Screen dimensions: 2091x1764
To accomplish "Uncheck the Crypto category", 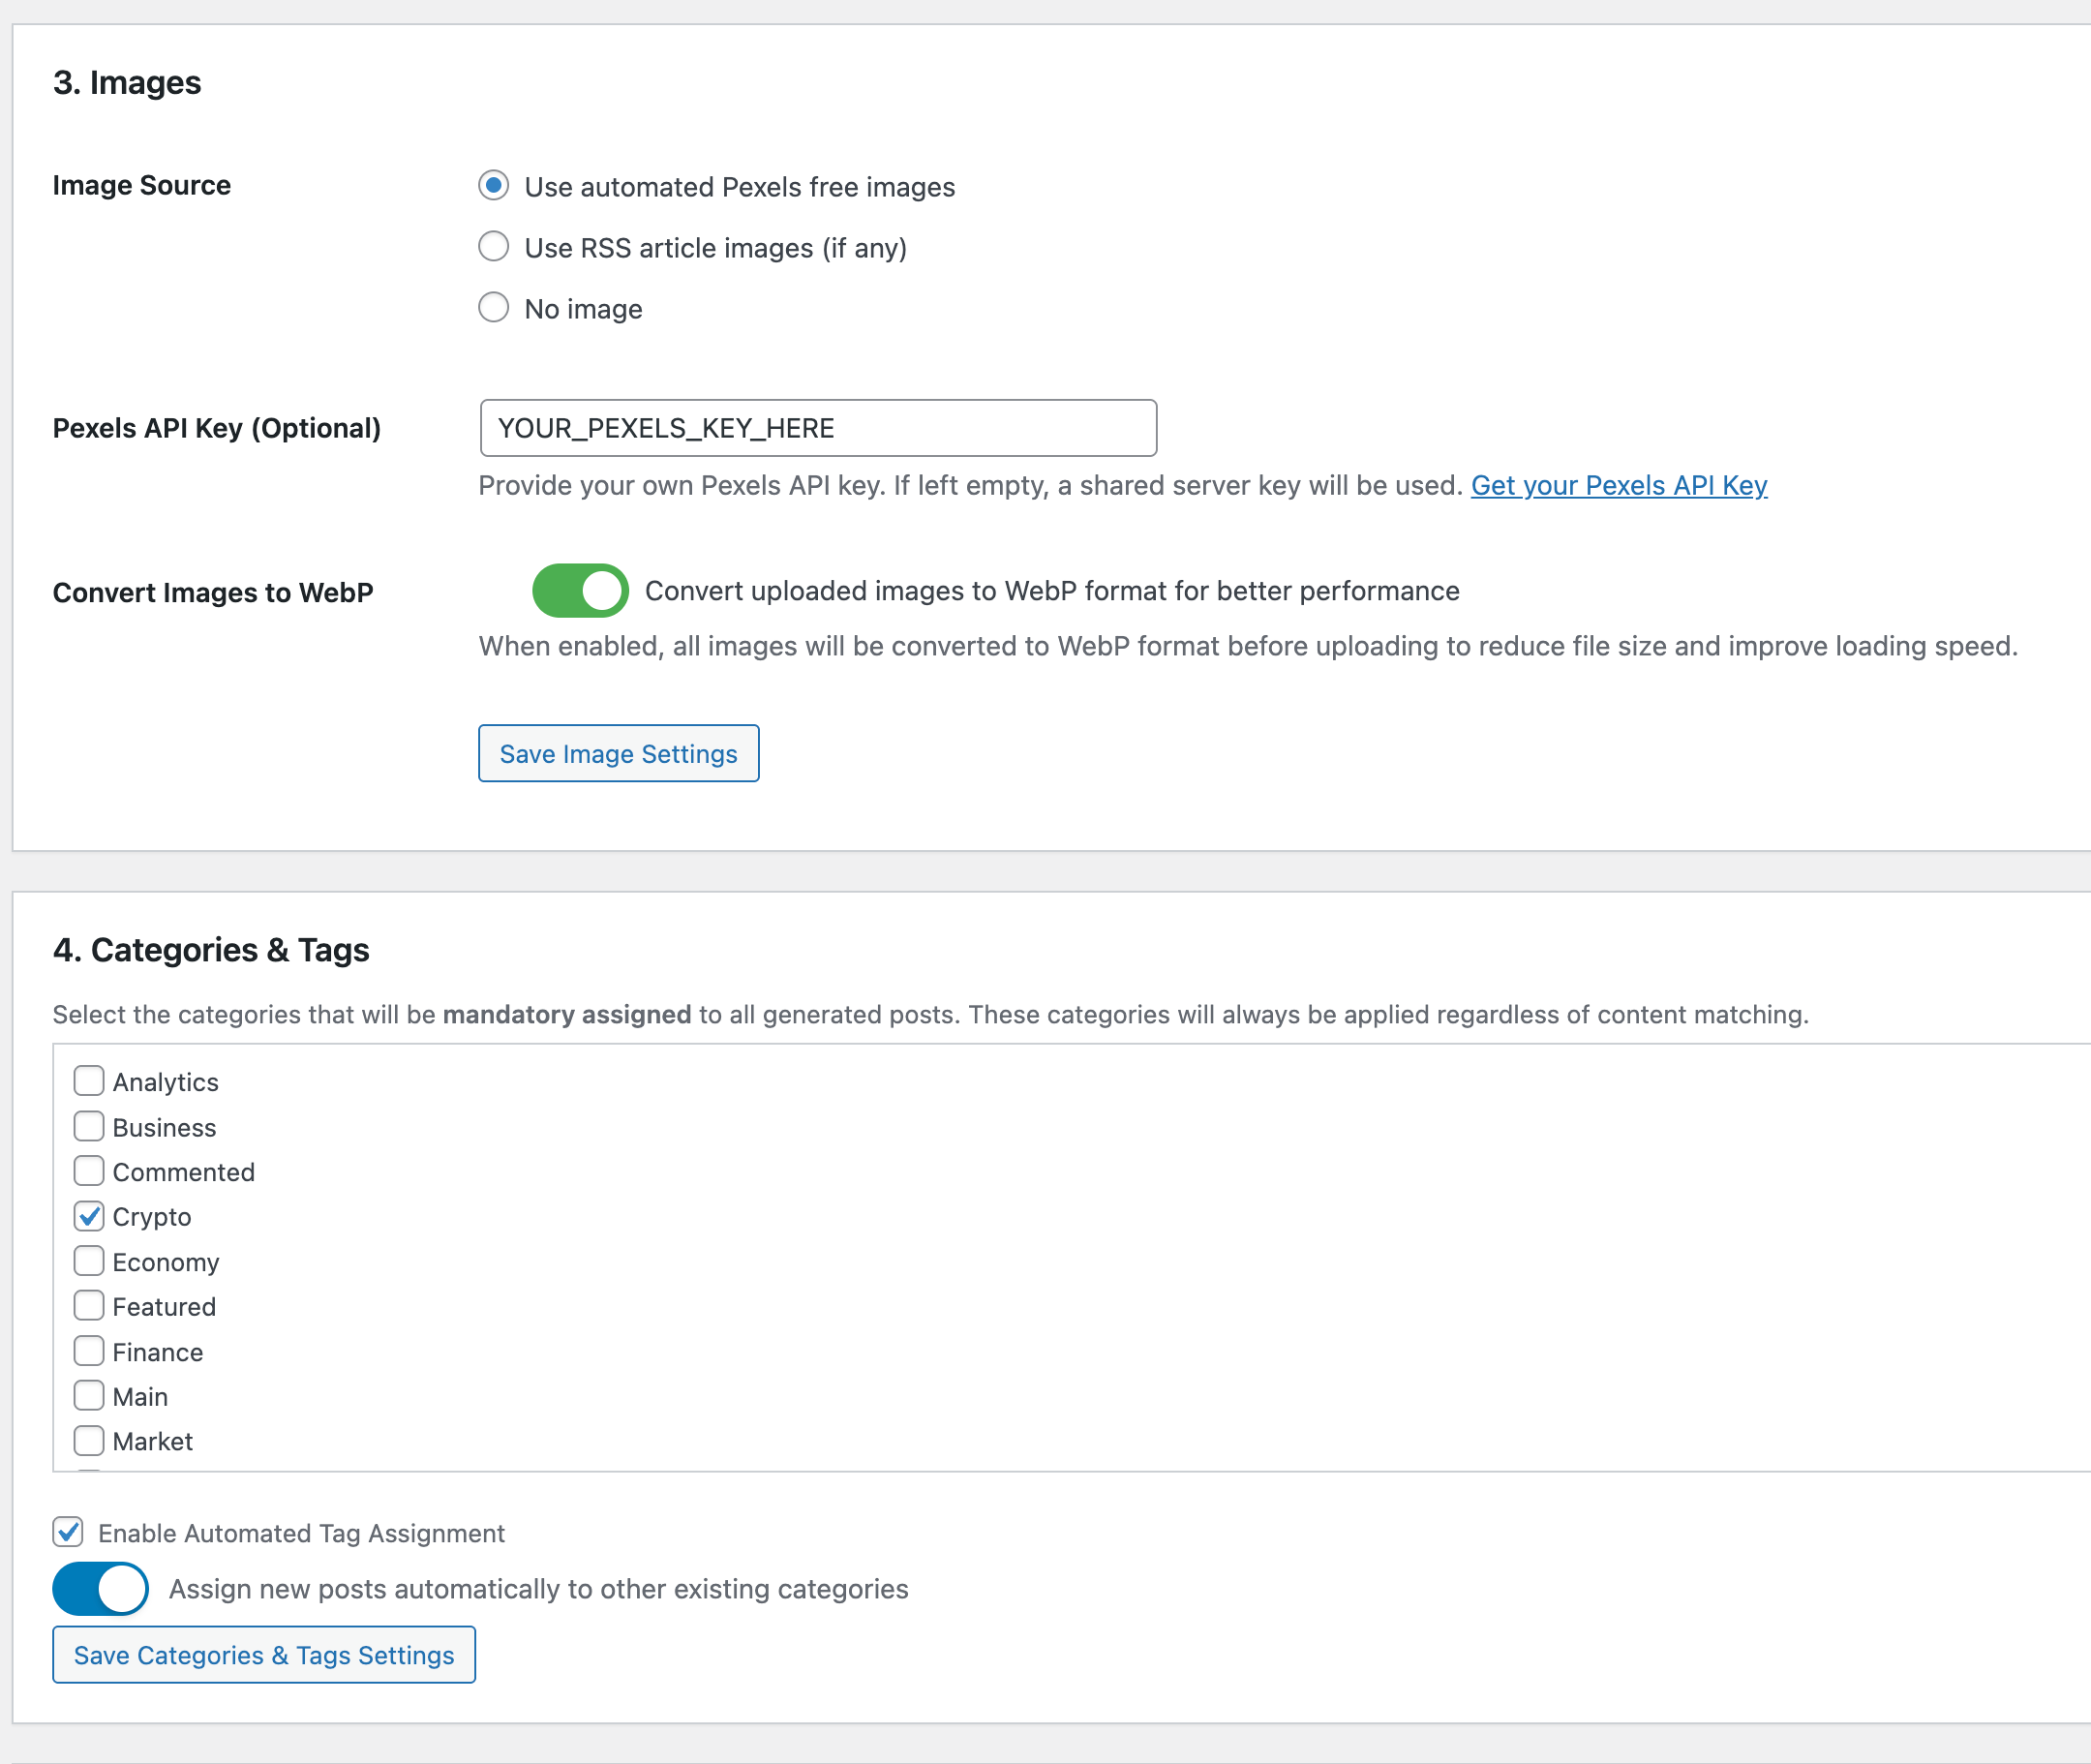I will (x=88, y=1216).
